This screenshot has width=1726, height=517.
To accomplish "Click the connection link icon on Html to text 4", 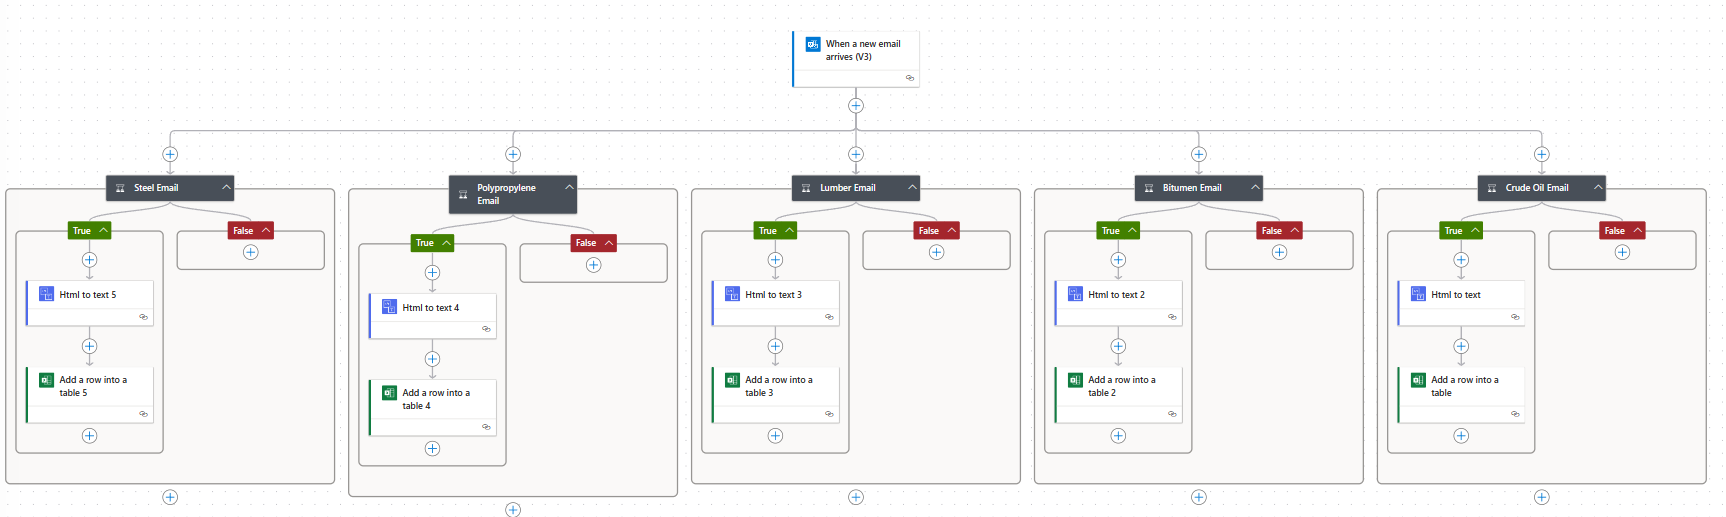I will pos(486,329).
